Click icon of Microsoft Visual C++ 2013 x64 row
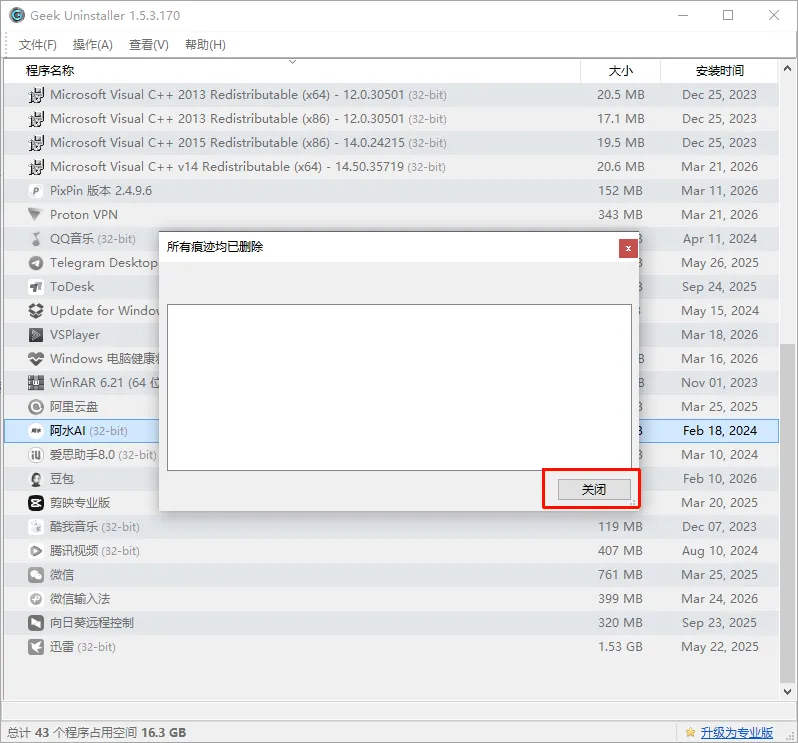The width and height of the screenshot is (798, 743). [36, 95]
